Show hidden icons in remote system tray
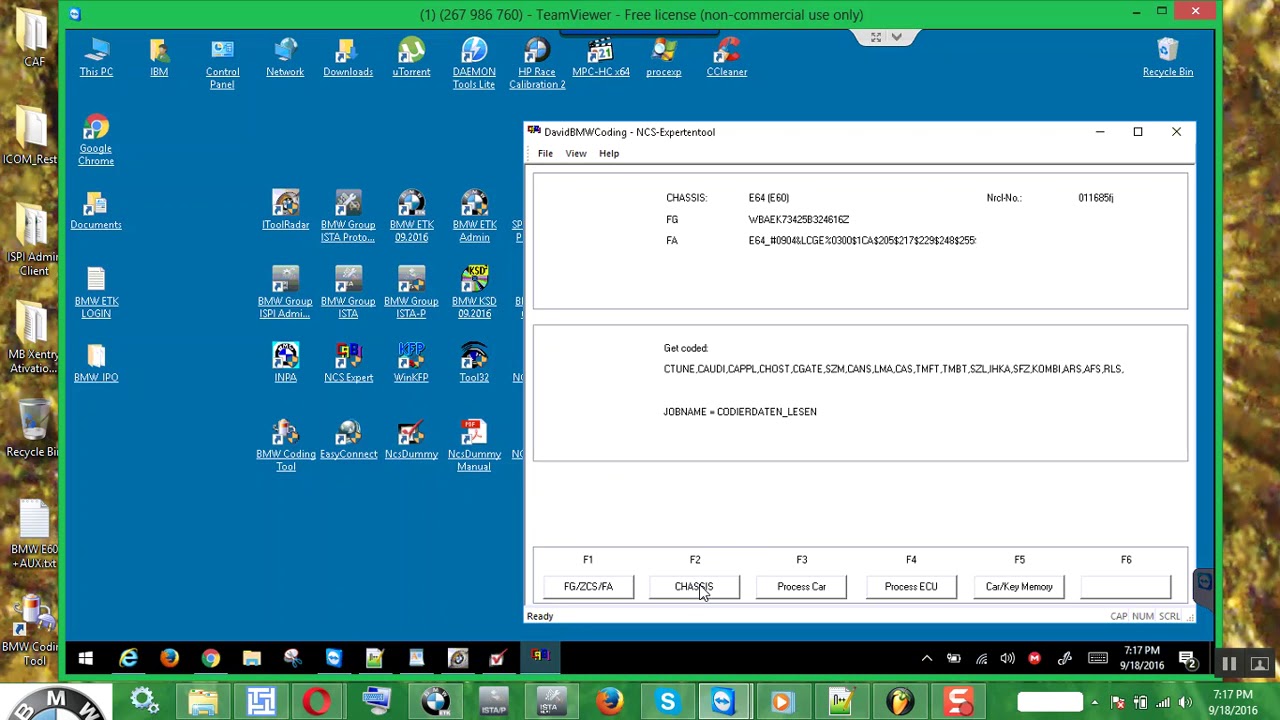 (x=927, y=658)
